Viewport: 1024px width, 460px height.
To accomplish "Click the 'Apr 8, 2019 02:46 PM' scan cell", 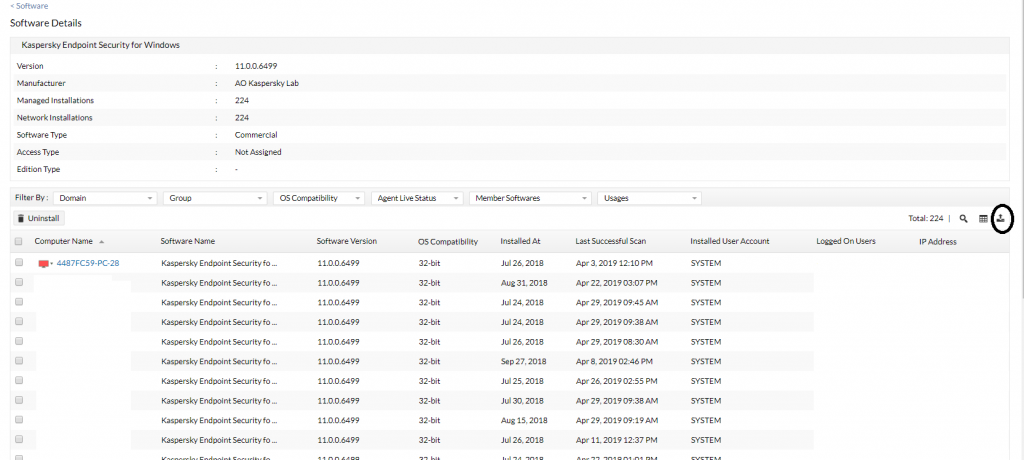I will 615,361.
